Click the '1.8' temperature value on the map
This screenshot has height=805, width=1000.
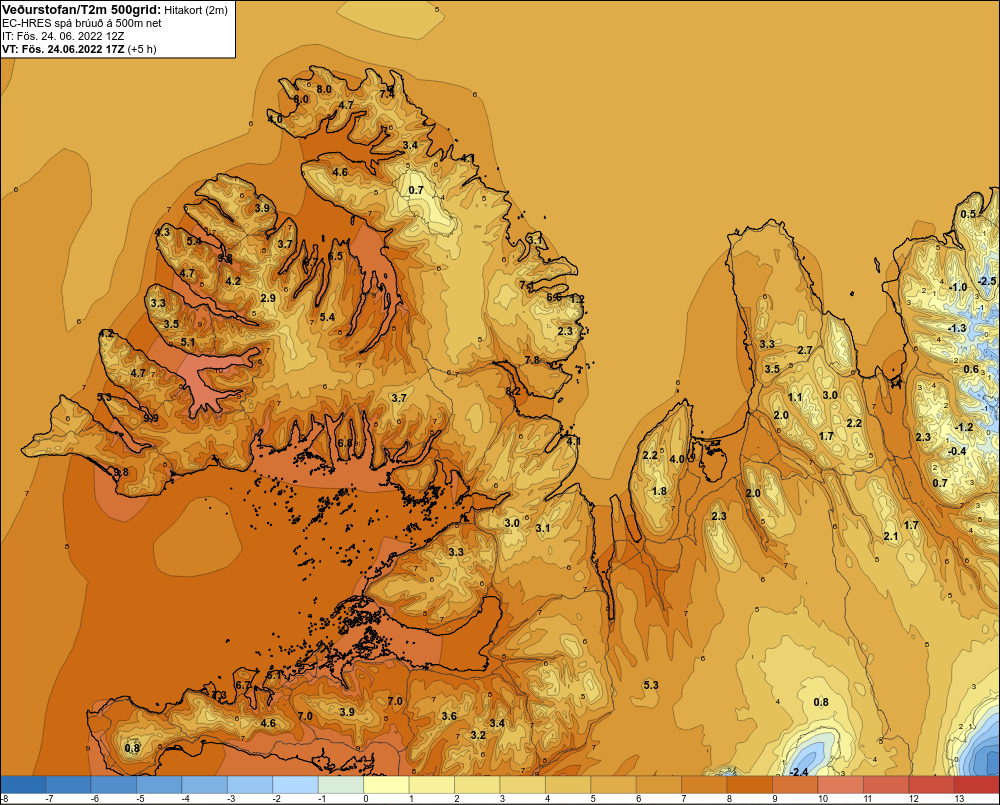[659, 491]
